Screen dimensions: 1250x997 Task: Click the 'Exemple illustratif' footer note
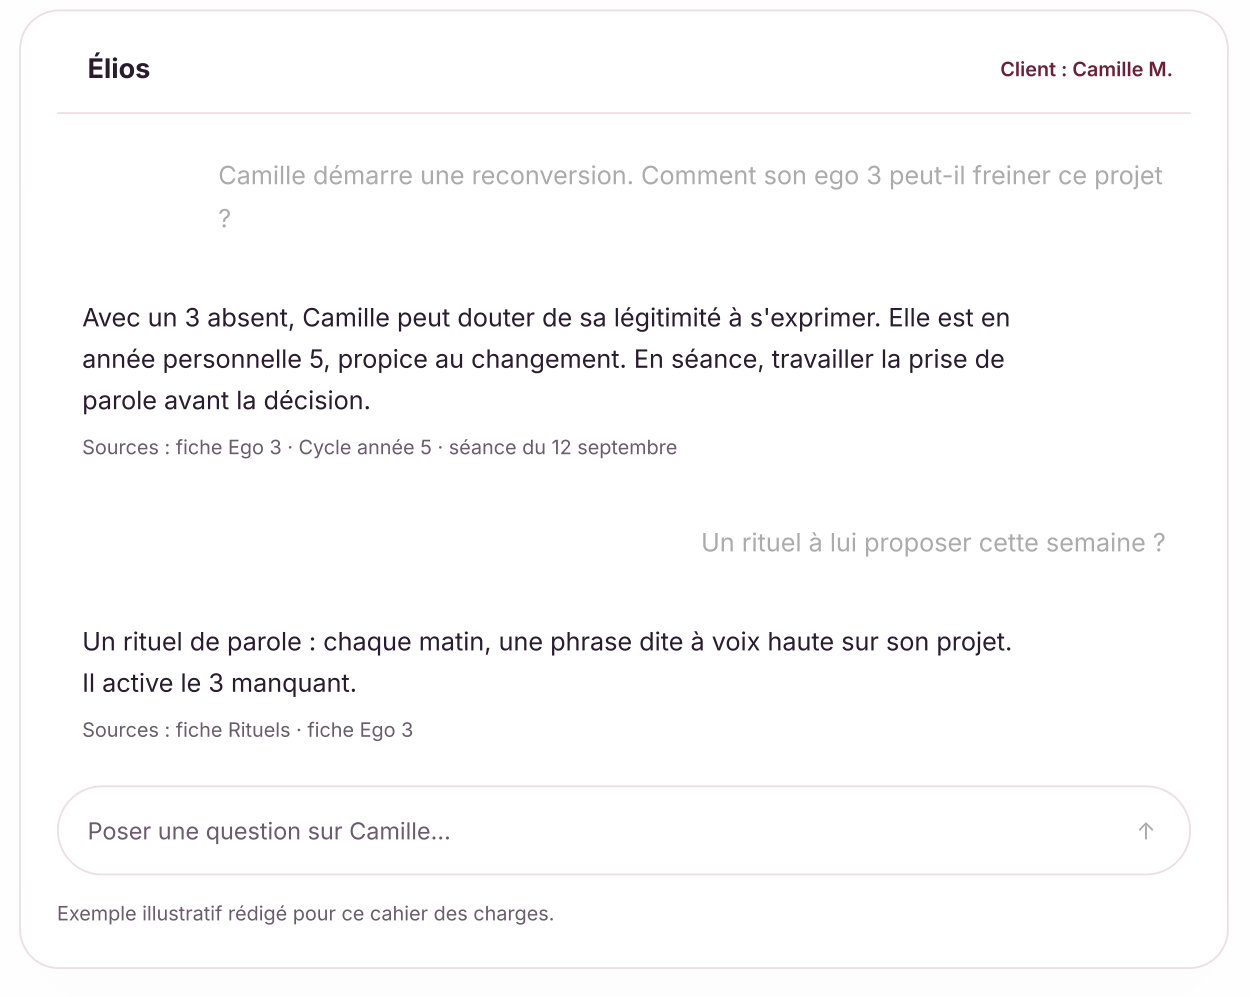click(305, 913)
